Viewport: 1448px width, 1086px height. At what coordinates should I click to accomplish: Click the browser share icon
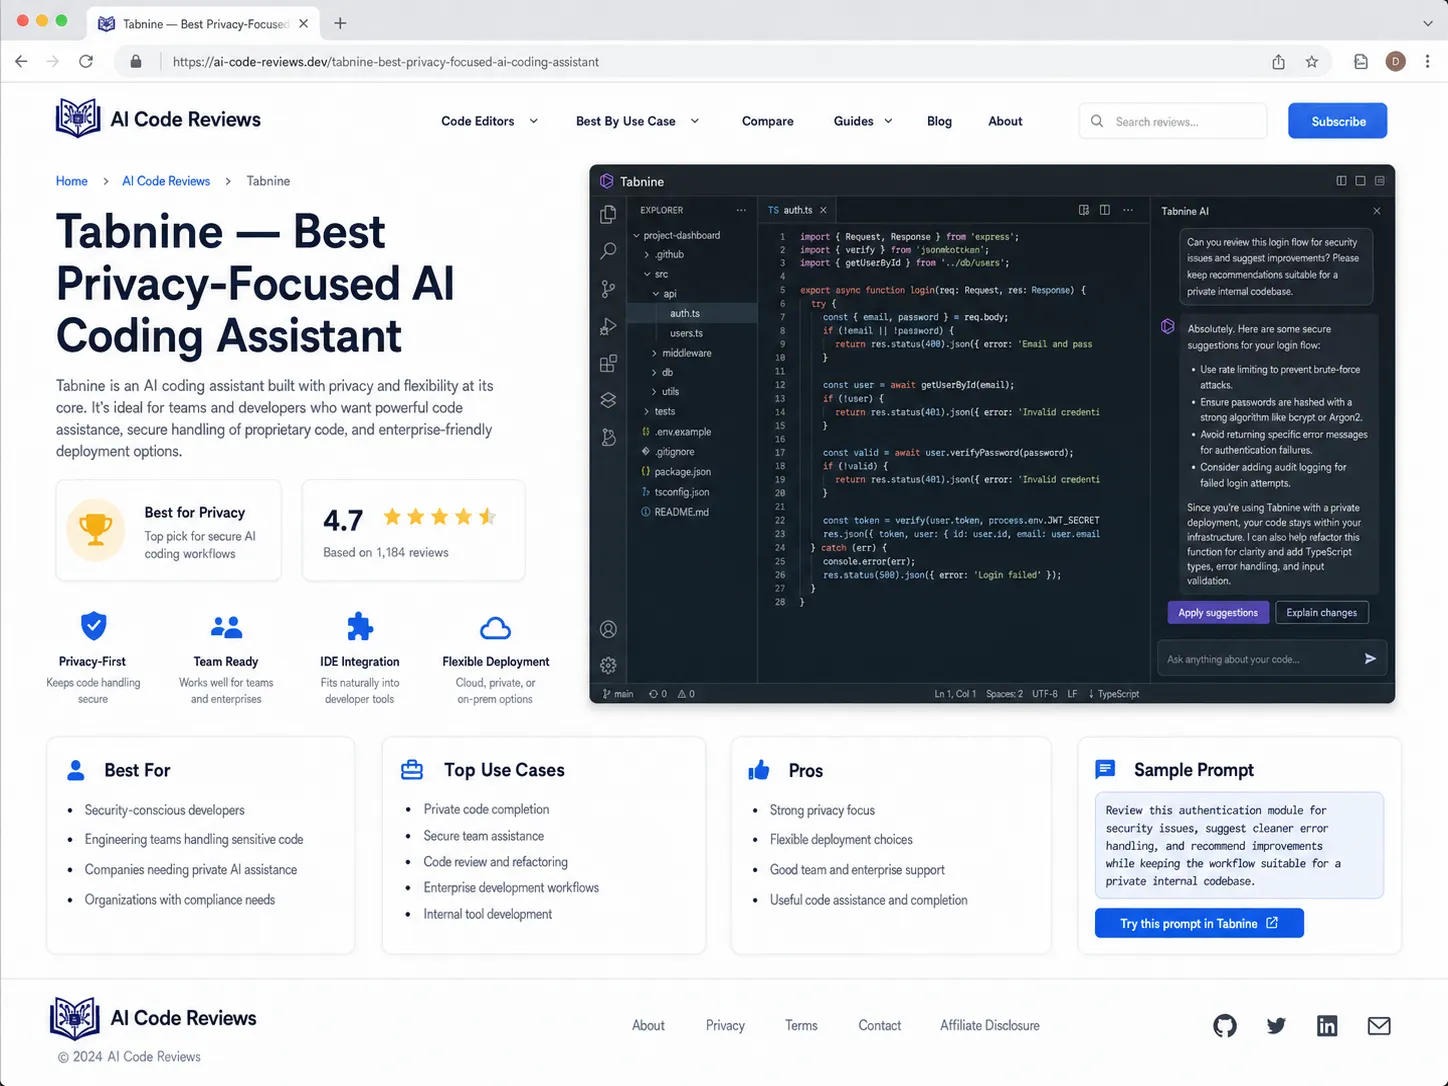pos(1278,62)
